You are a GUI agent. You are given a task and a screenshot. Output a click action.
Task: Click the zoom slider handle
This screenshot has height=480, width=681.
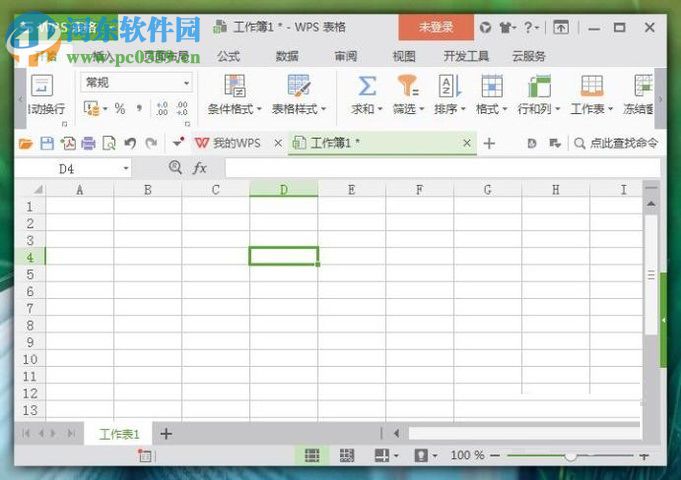(x=571, y=456)
